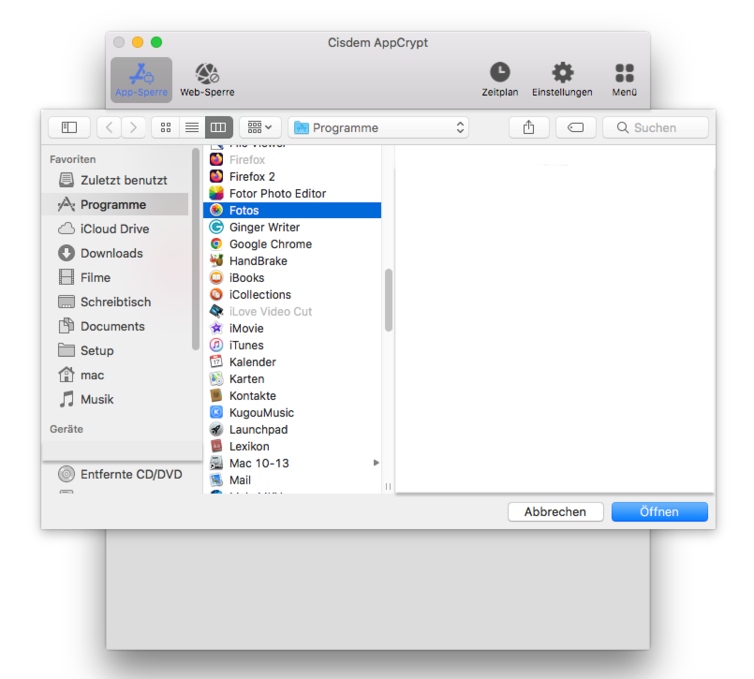Viewport: 754px width, 679px height.
Task: Select Firefox 2 in app list
Action: (292, 176)
